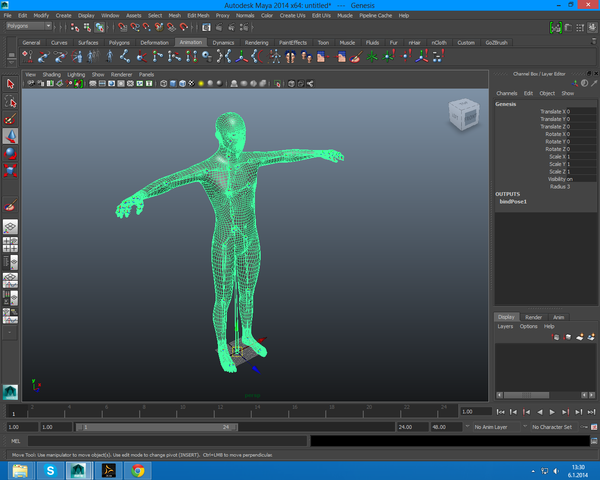The height and width of the screenshot is (480, 600).
Task: Activate the Rotate tool sphere icon
Action: coord(10,153)
